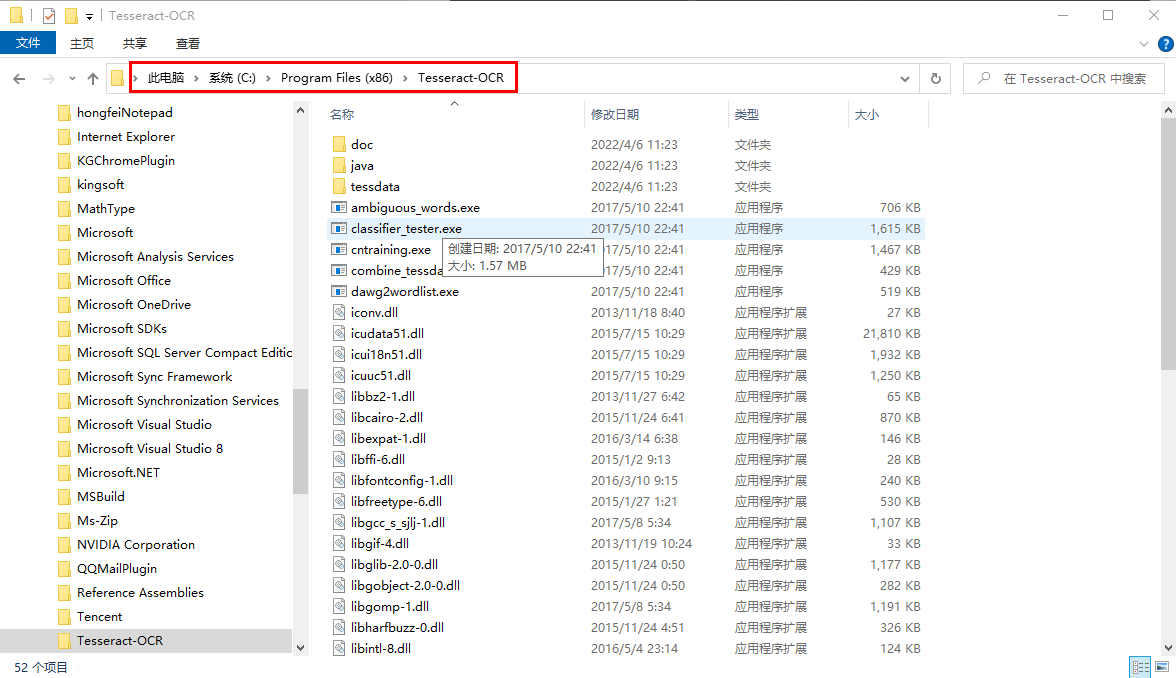Select the libgomp-1.dll file name
Image resolution: width=1176 pixels, height=678 pixels.
pos(390,606)
